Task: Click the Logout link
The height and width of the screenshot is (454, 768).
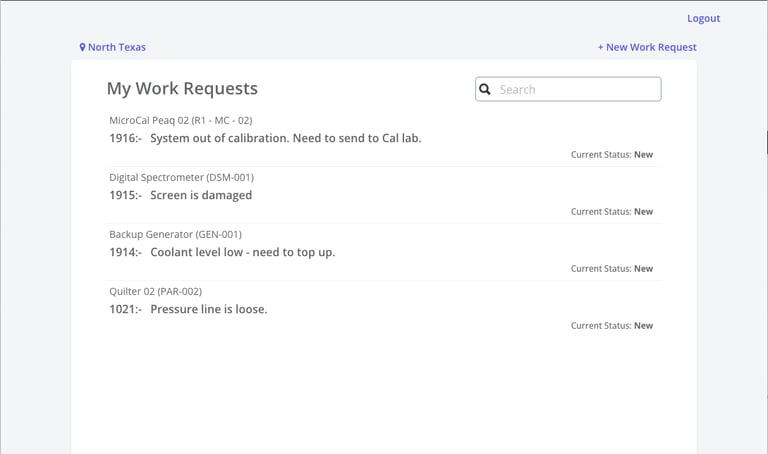Action: [x=703, y=19]
